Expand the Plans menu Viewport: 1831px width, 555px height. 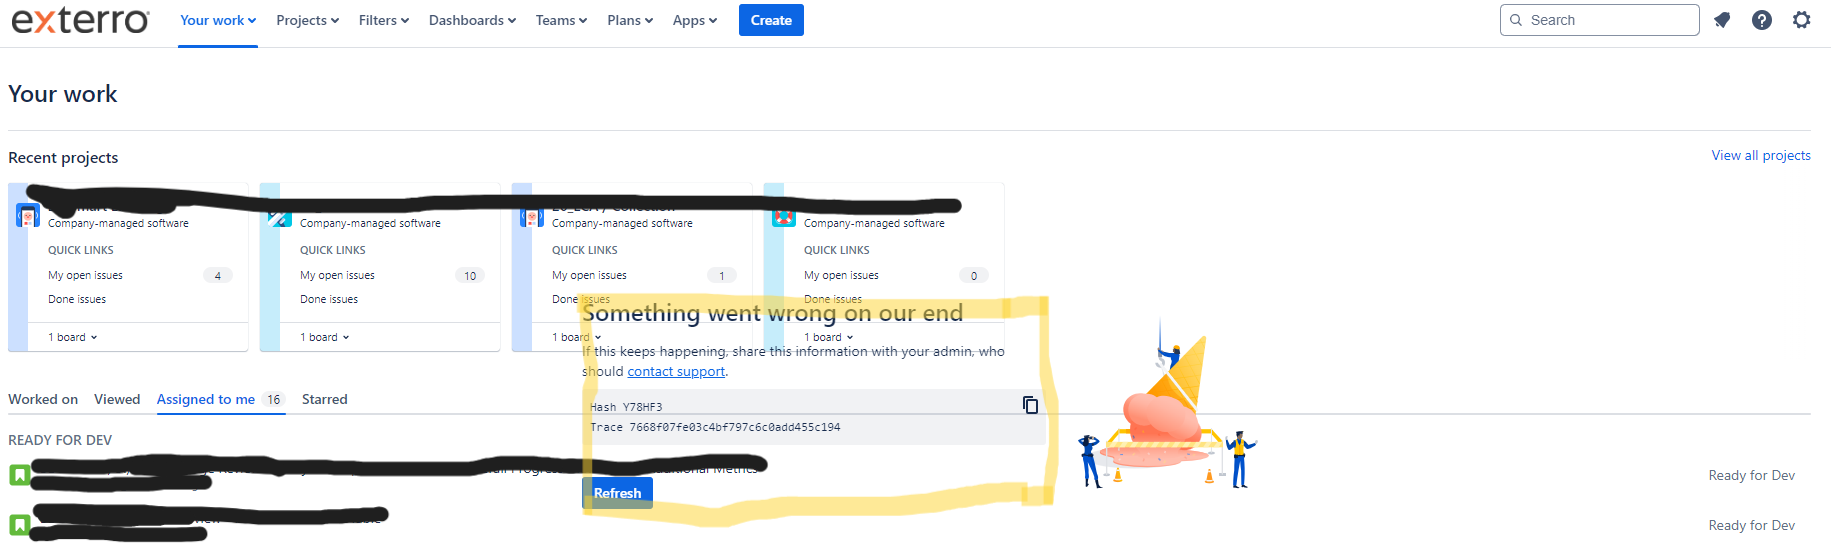click(630, 20)
